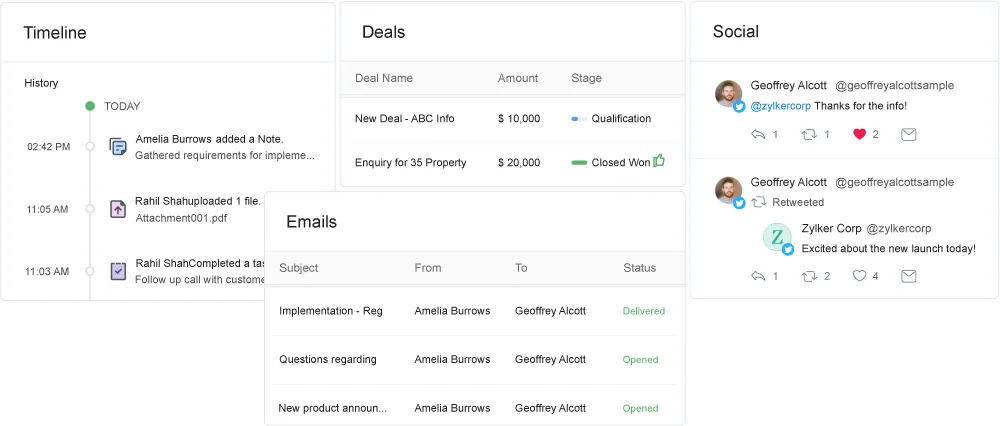Open the New Deal - ABC Info deal

pos(404,118)
